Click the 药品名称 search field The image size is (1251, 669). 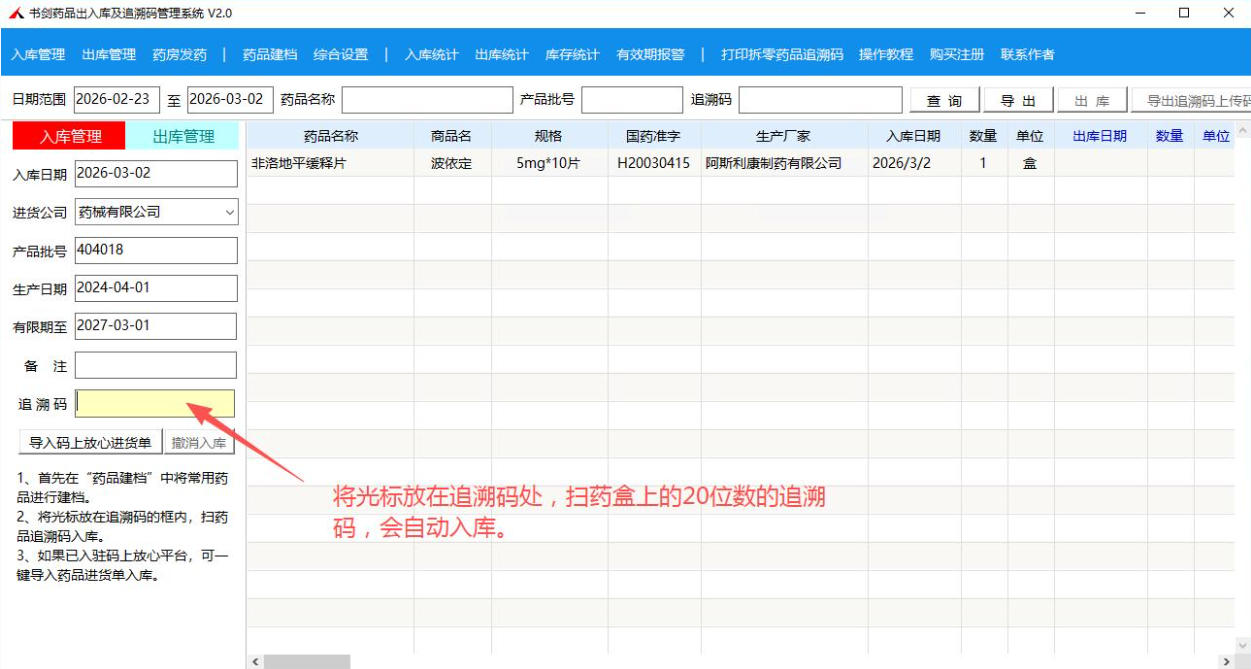point(426,100)
